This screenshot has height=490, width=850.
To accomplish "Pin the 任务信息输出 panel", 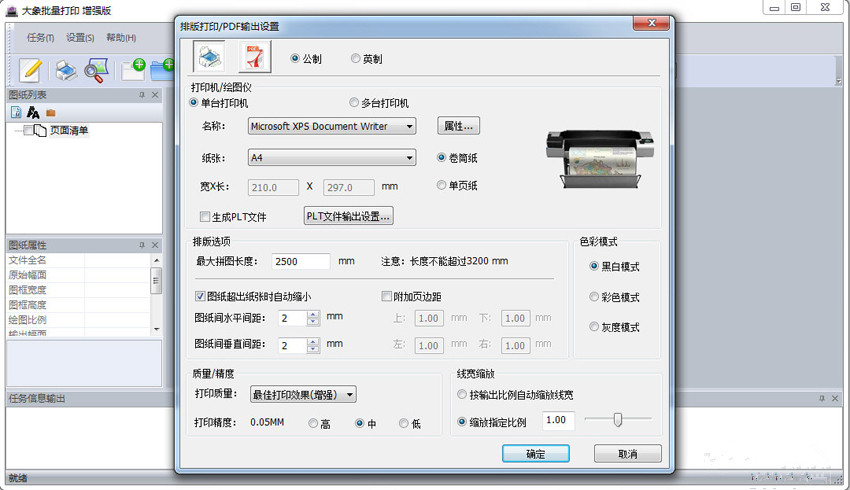I will pyautogui.click(x=822, y=398).
